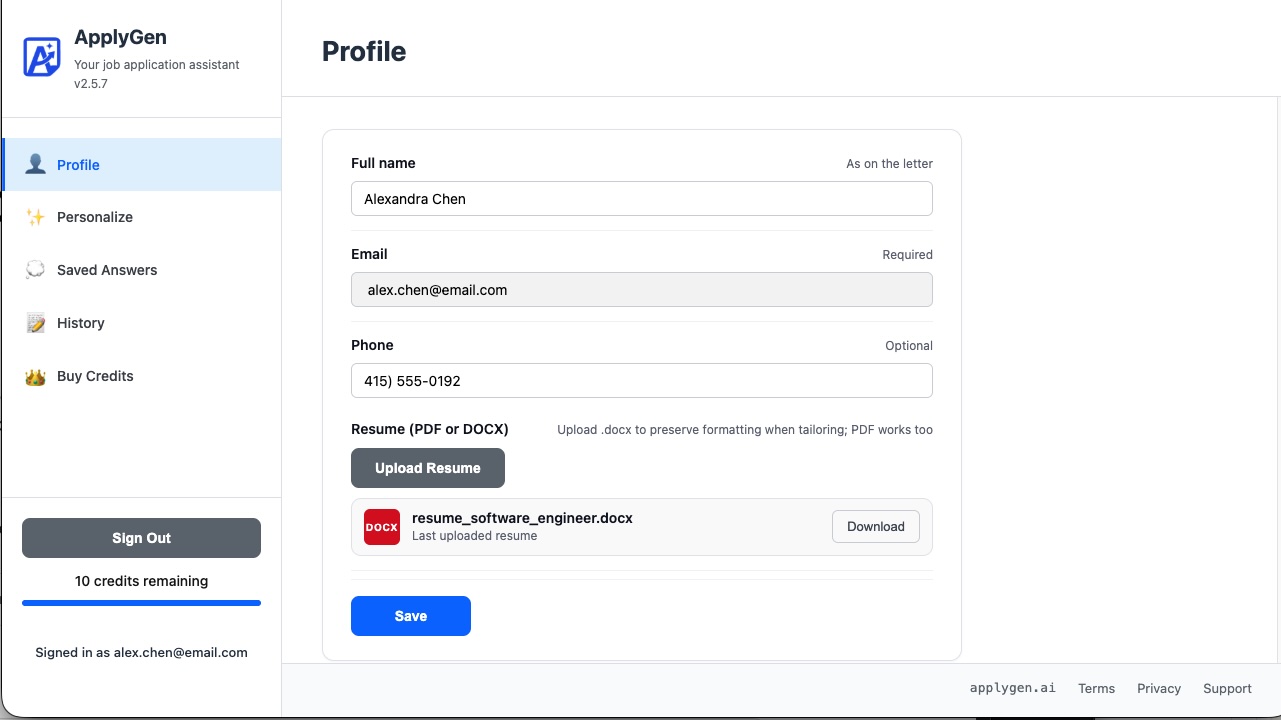The height and width of the screenshot is (720, 1281).
Task: Click the 'Last uploaded resume' caption
Action: coord(474,536)
